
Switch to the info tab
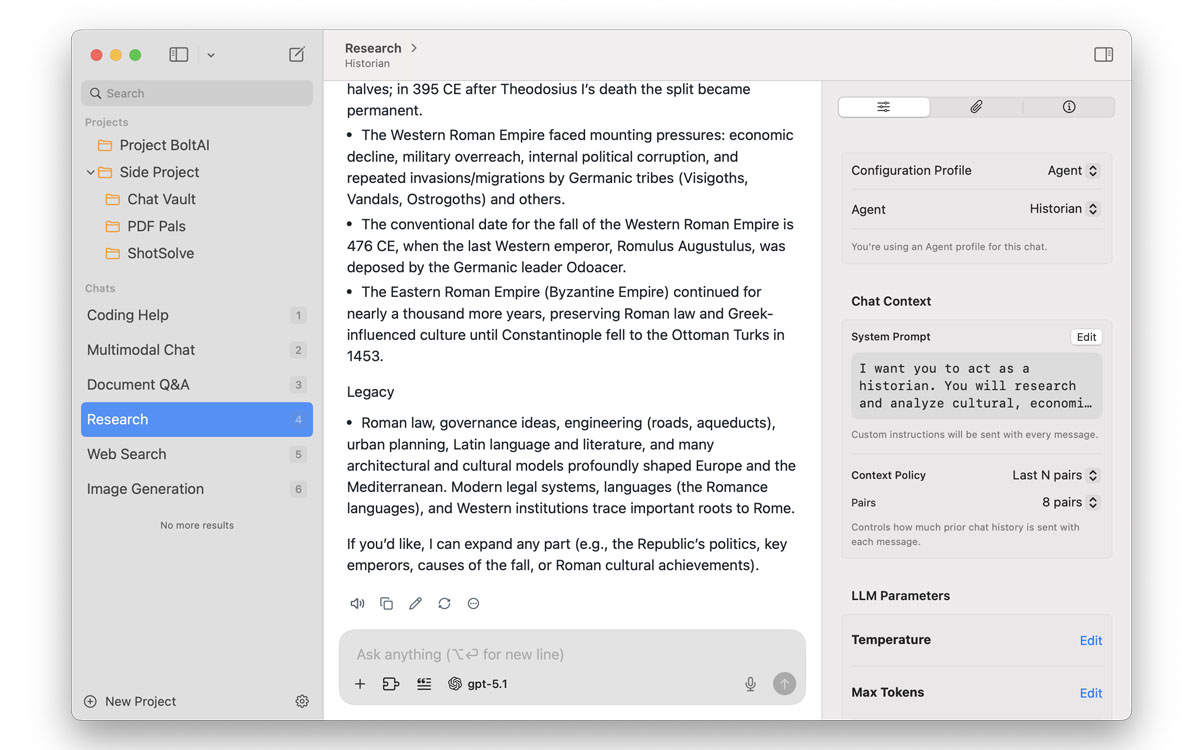(x=1068, y=107)
